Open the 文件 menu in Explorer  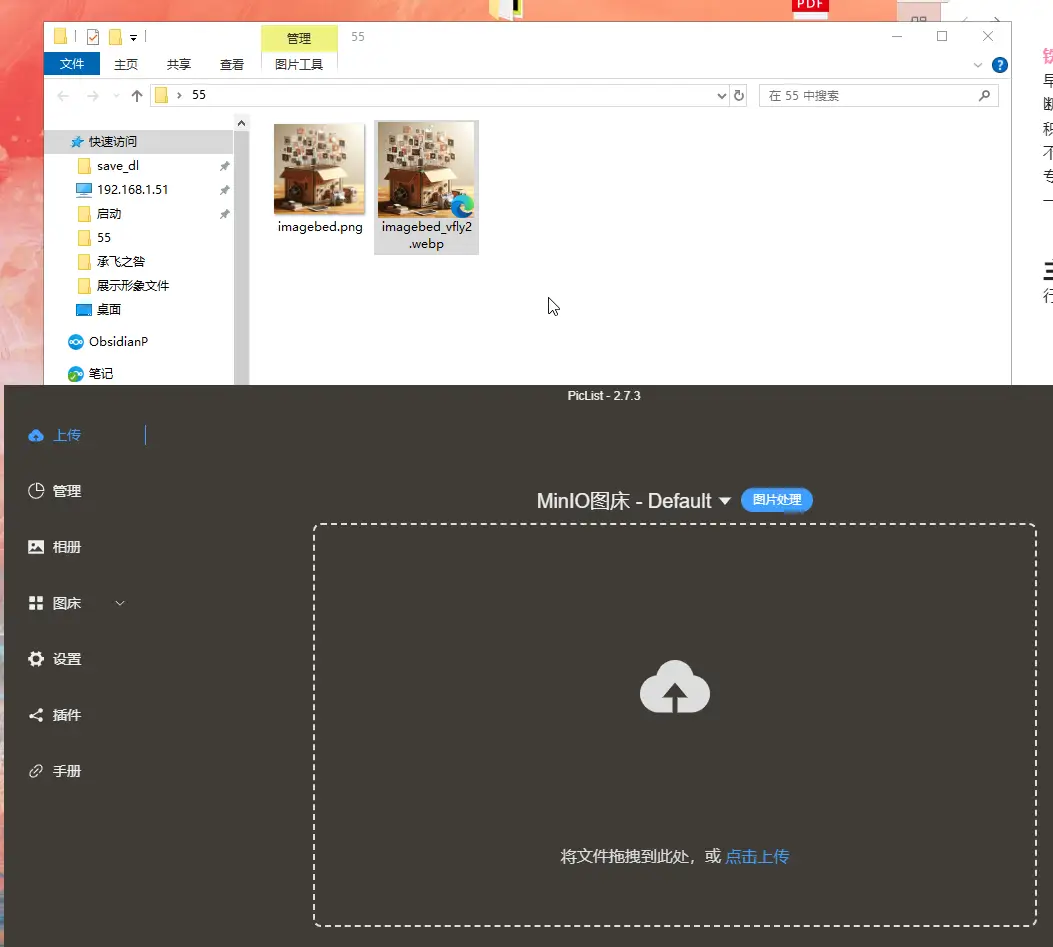(72, 64)
